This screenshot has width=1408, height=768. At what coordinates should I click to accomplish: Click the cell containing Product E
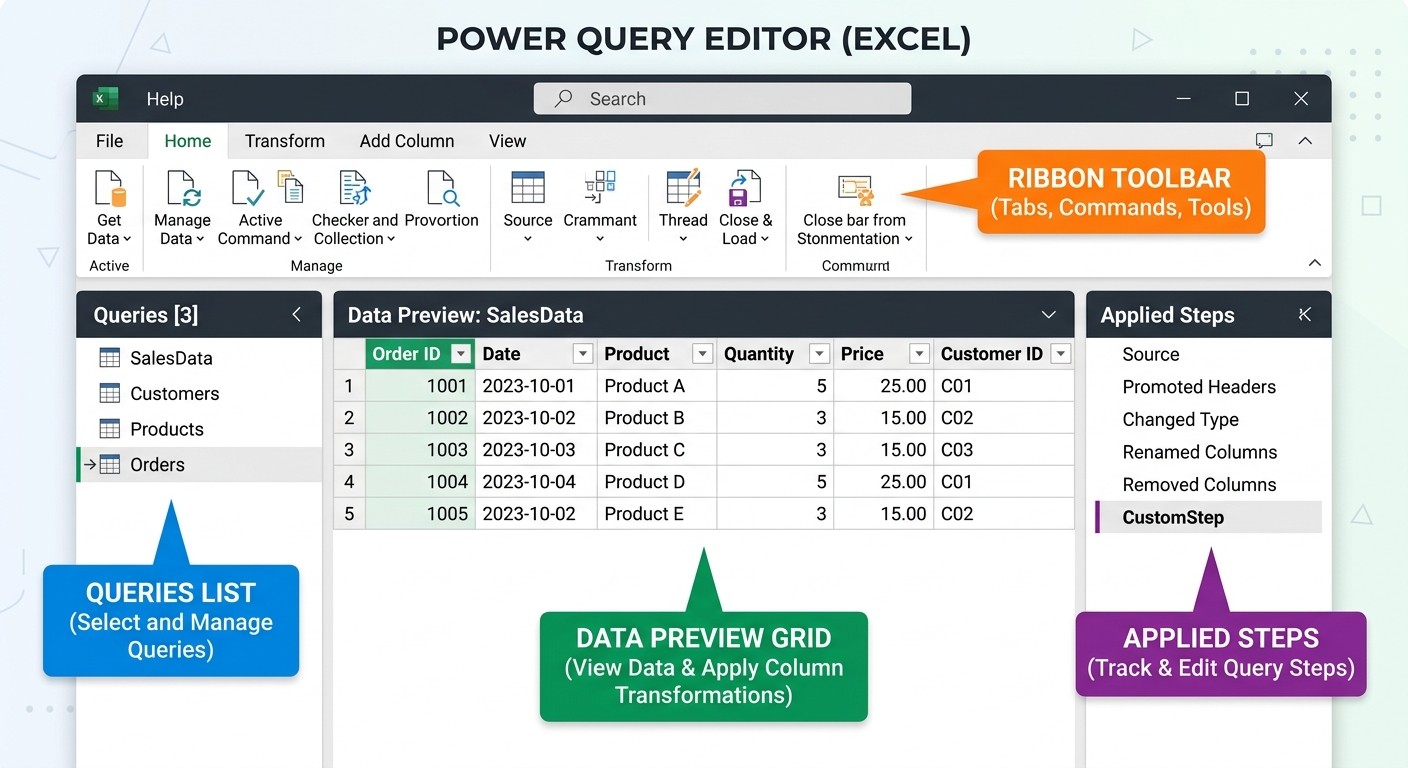click(x=657, y=514)
